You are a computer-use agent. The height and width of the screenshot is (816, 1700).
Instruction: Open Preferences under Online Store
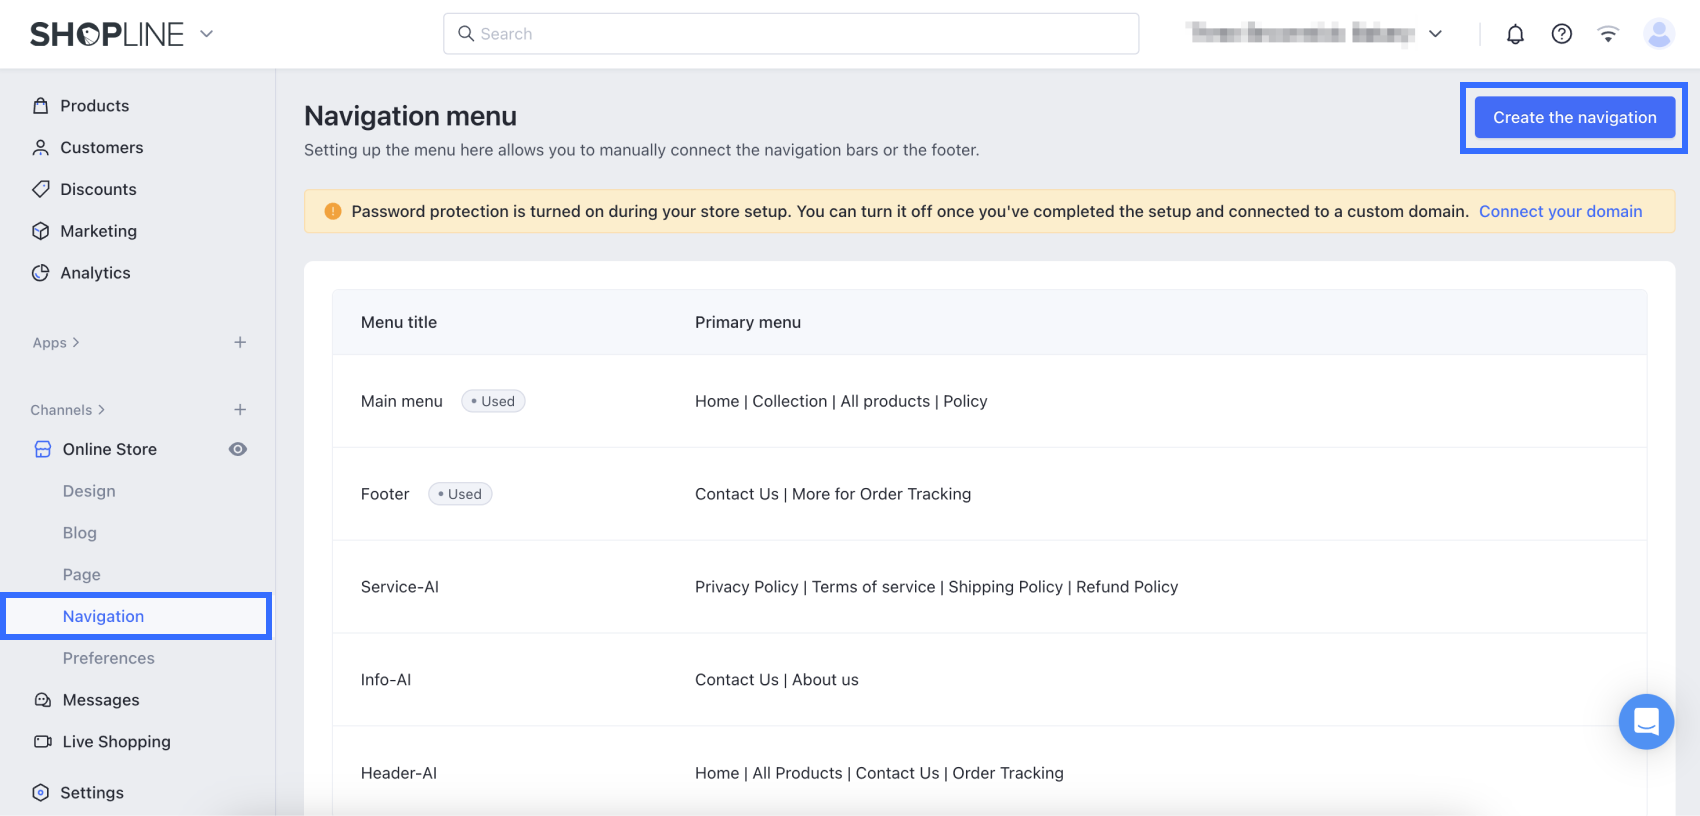pyautogui.click(x=109, y=658)
